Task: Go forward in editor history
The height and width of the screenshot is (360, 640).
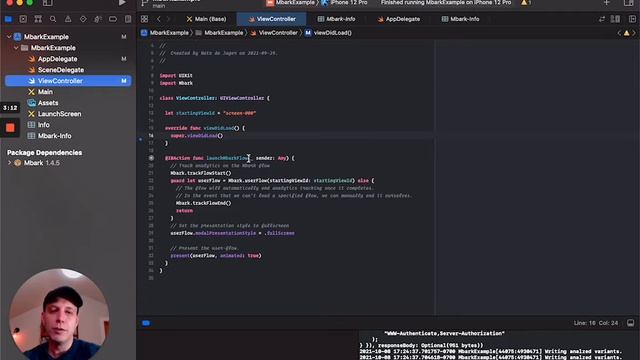Action: (x=168, y=19)
